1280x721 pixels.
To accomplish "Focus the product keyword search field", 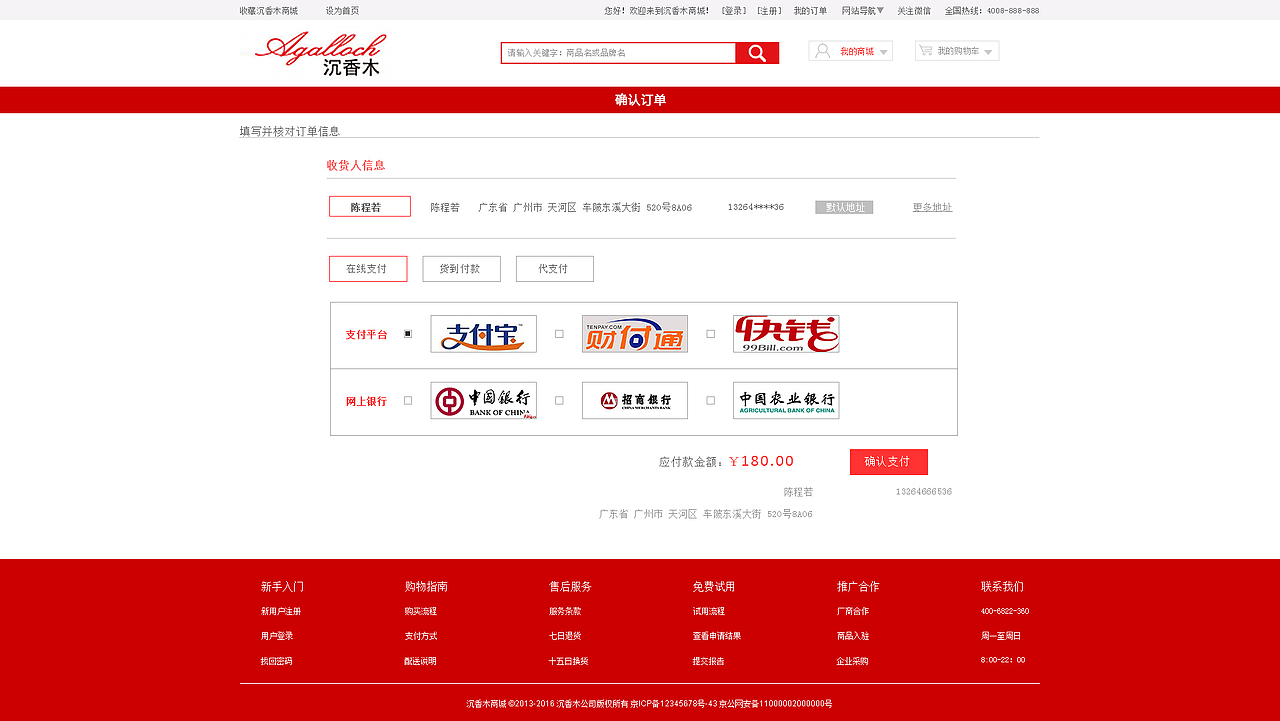I will click(x=618, y=53).
